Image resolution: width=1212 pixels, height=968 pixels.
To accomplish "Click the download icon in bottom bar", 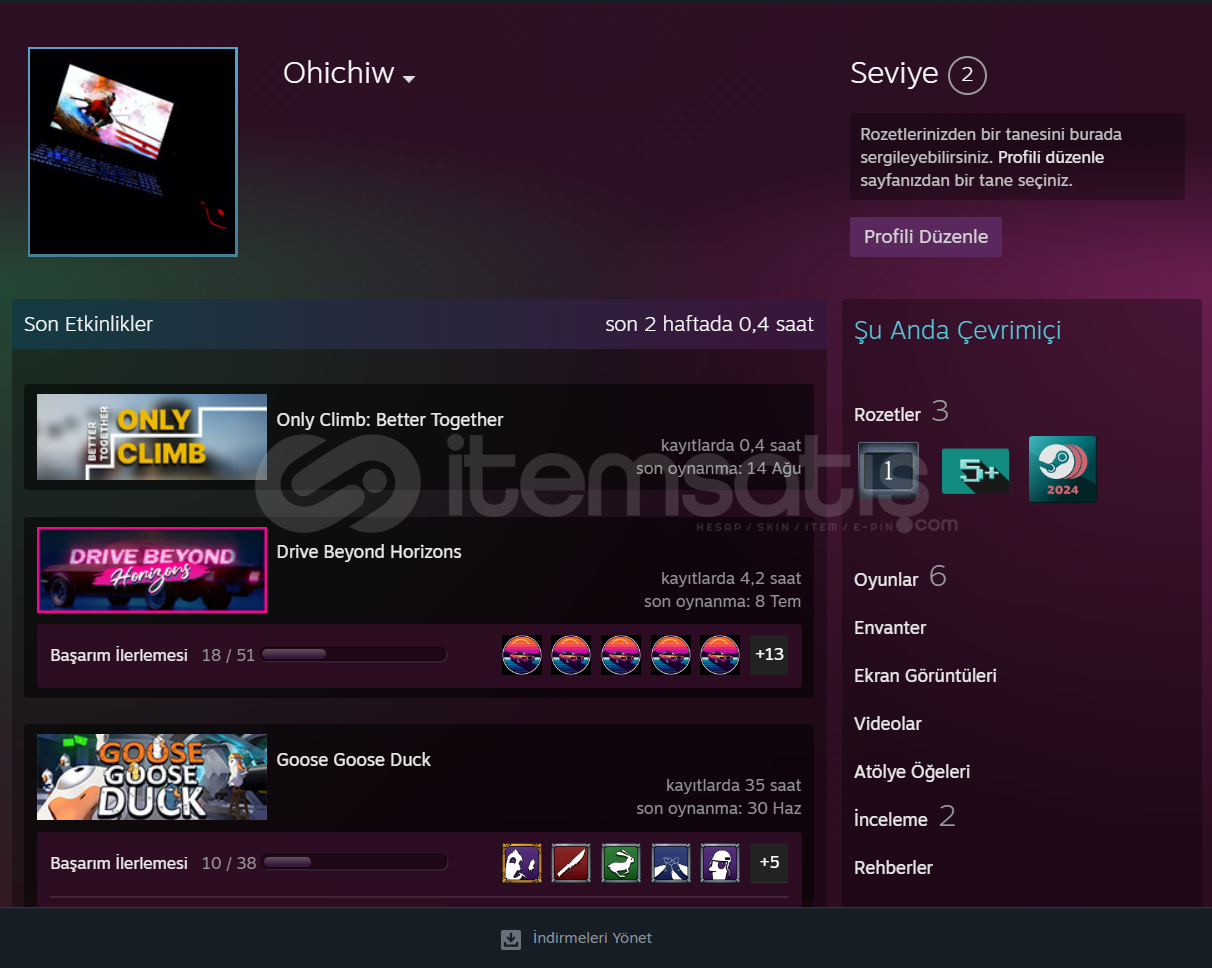I will click(x=511, y=939).
